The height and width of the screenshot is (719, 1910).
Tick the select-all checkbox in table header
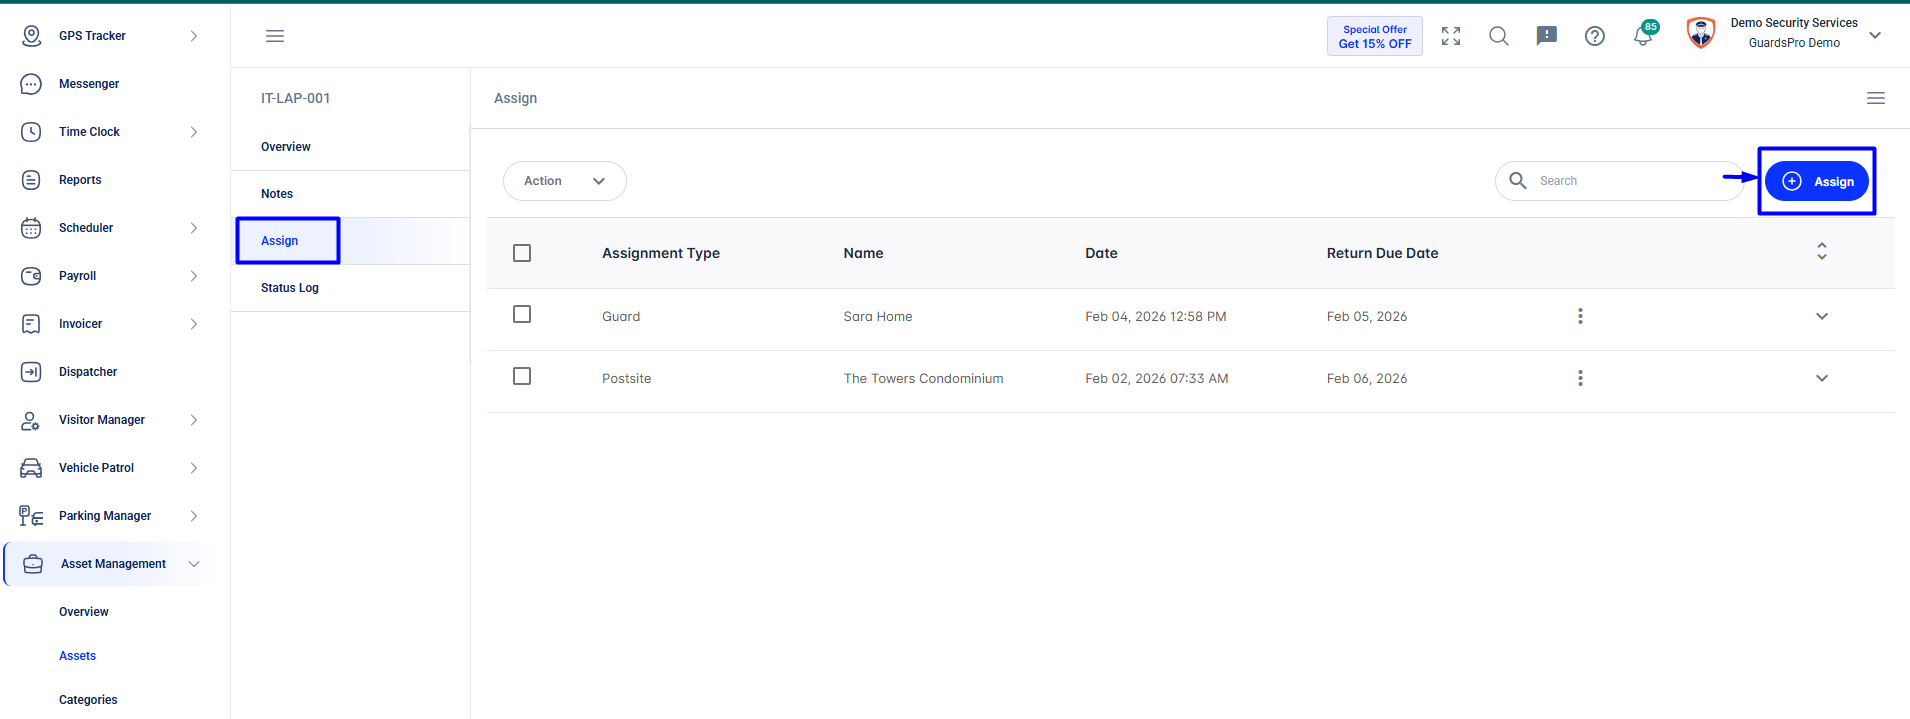522,253
